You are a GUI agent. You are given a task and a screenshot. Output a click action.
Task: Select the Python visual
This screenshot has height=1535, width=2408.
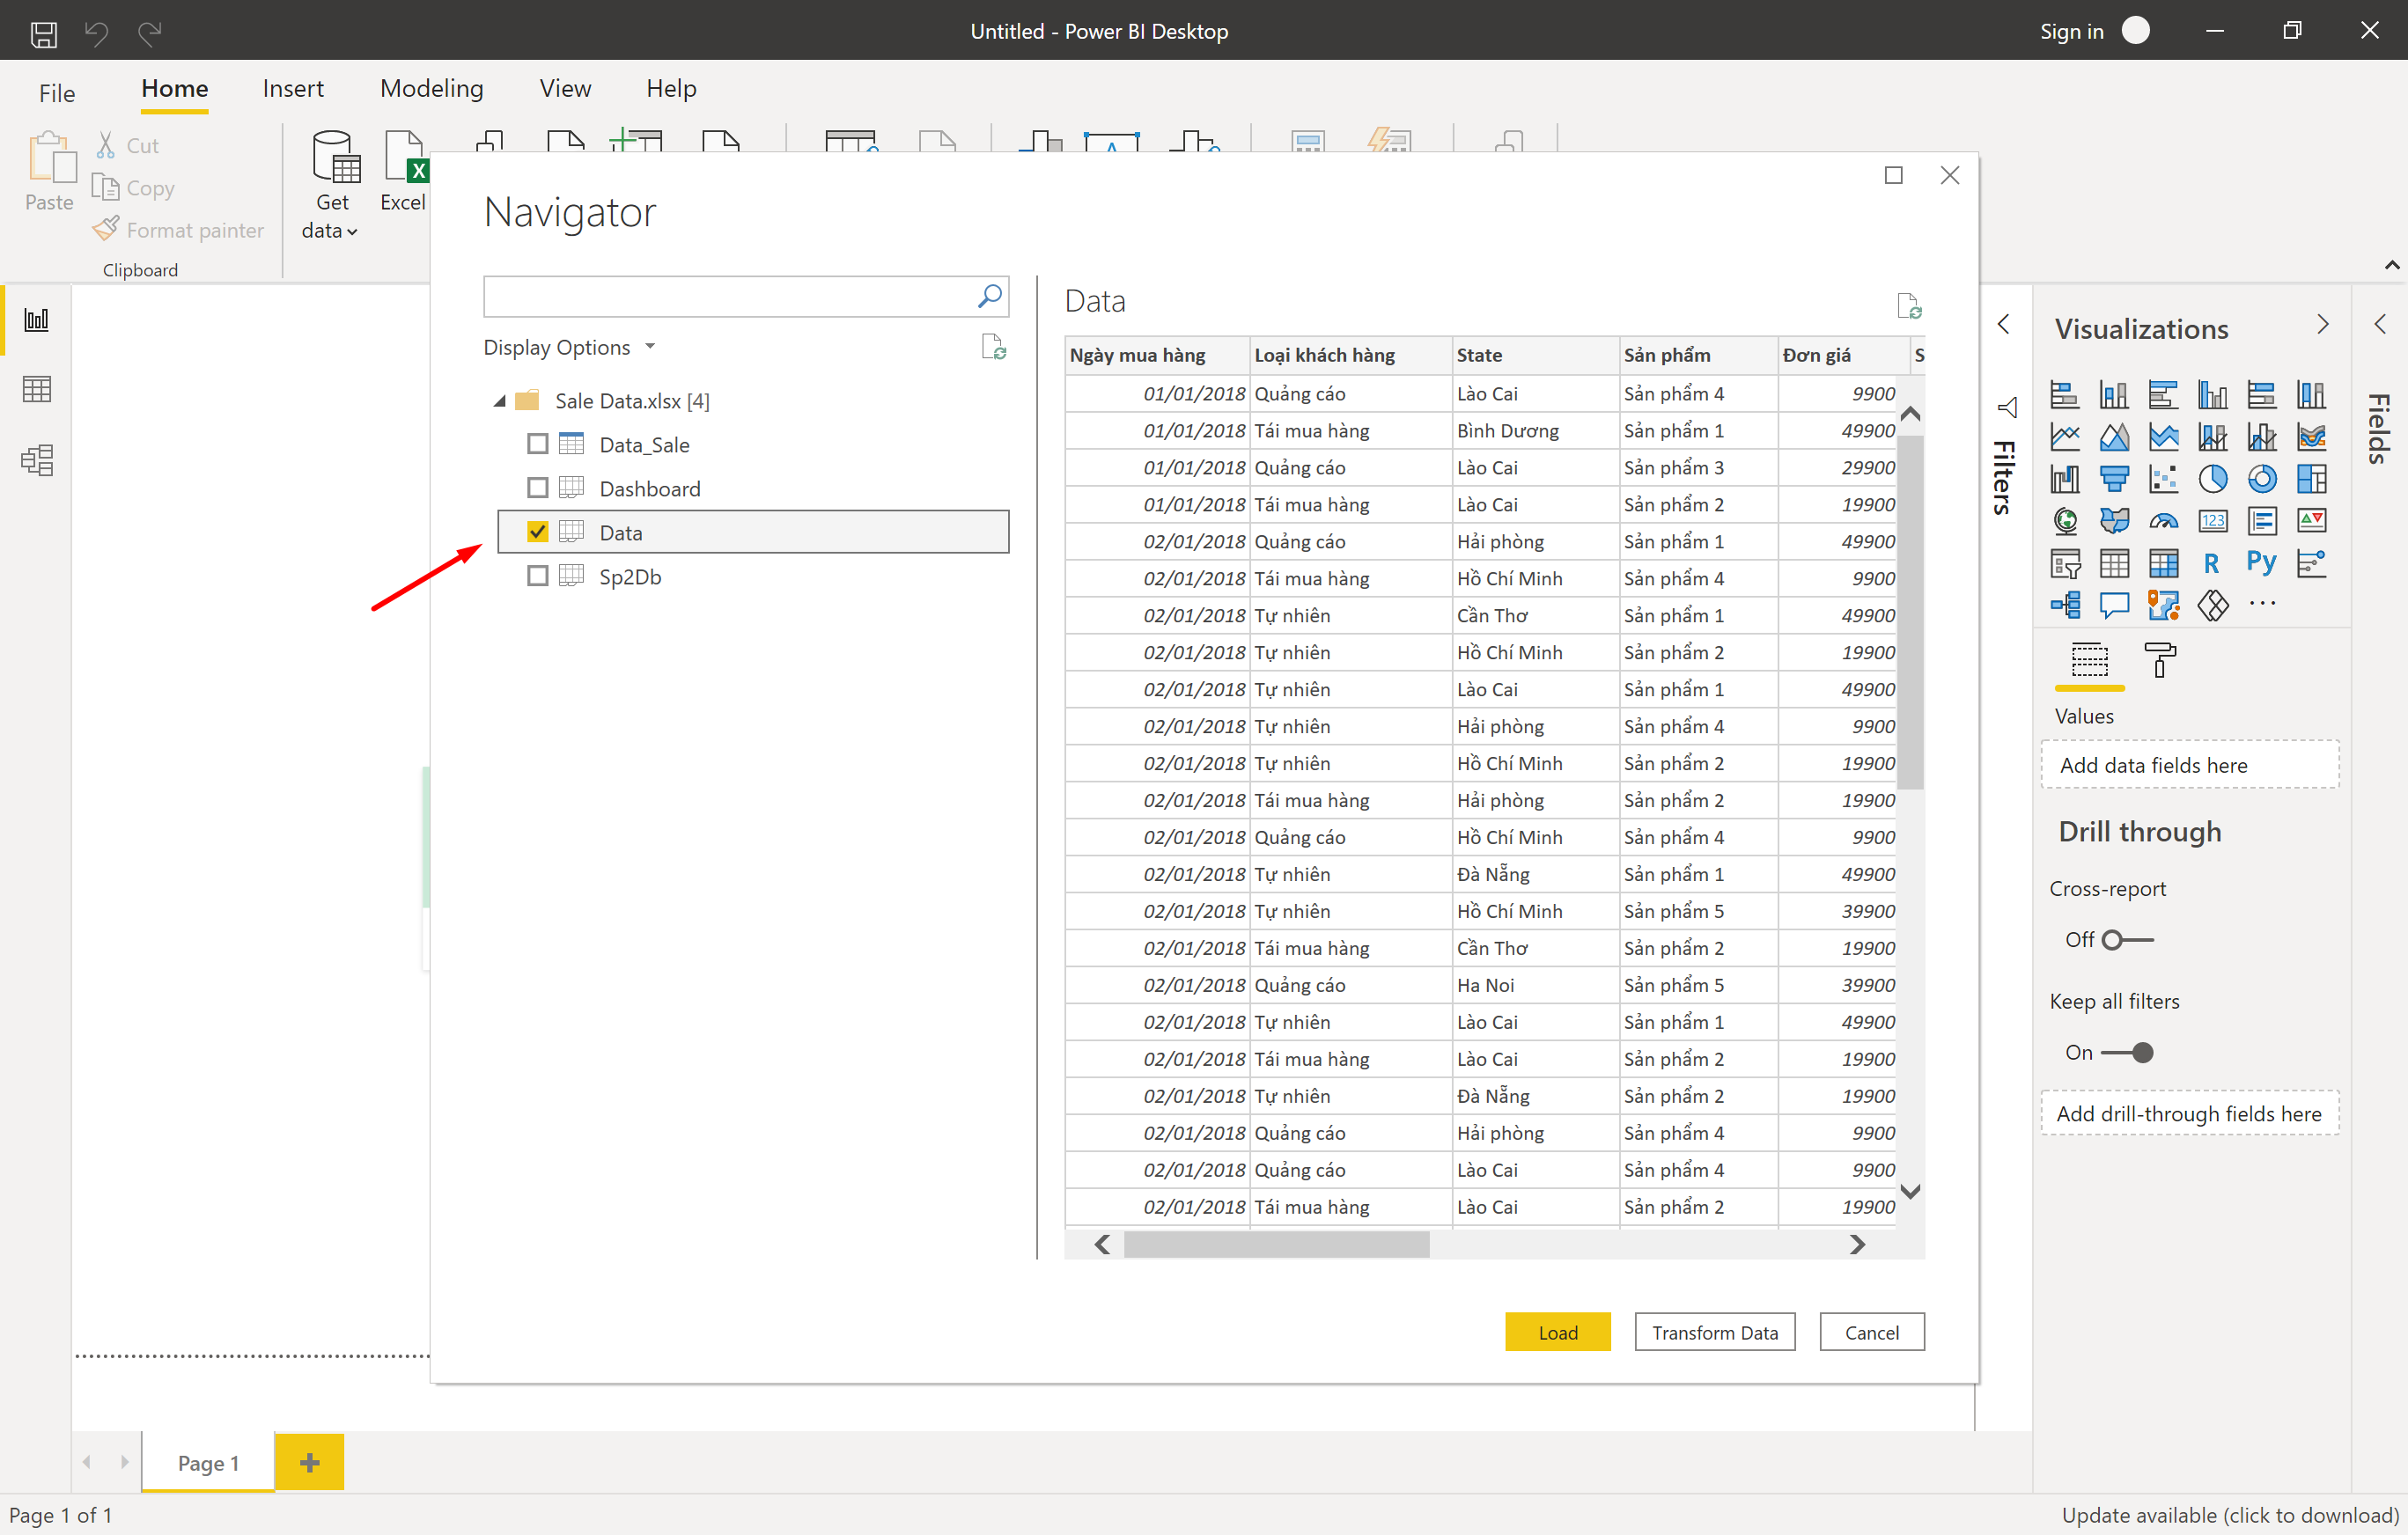pos(2262,564)
